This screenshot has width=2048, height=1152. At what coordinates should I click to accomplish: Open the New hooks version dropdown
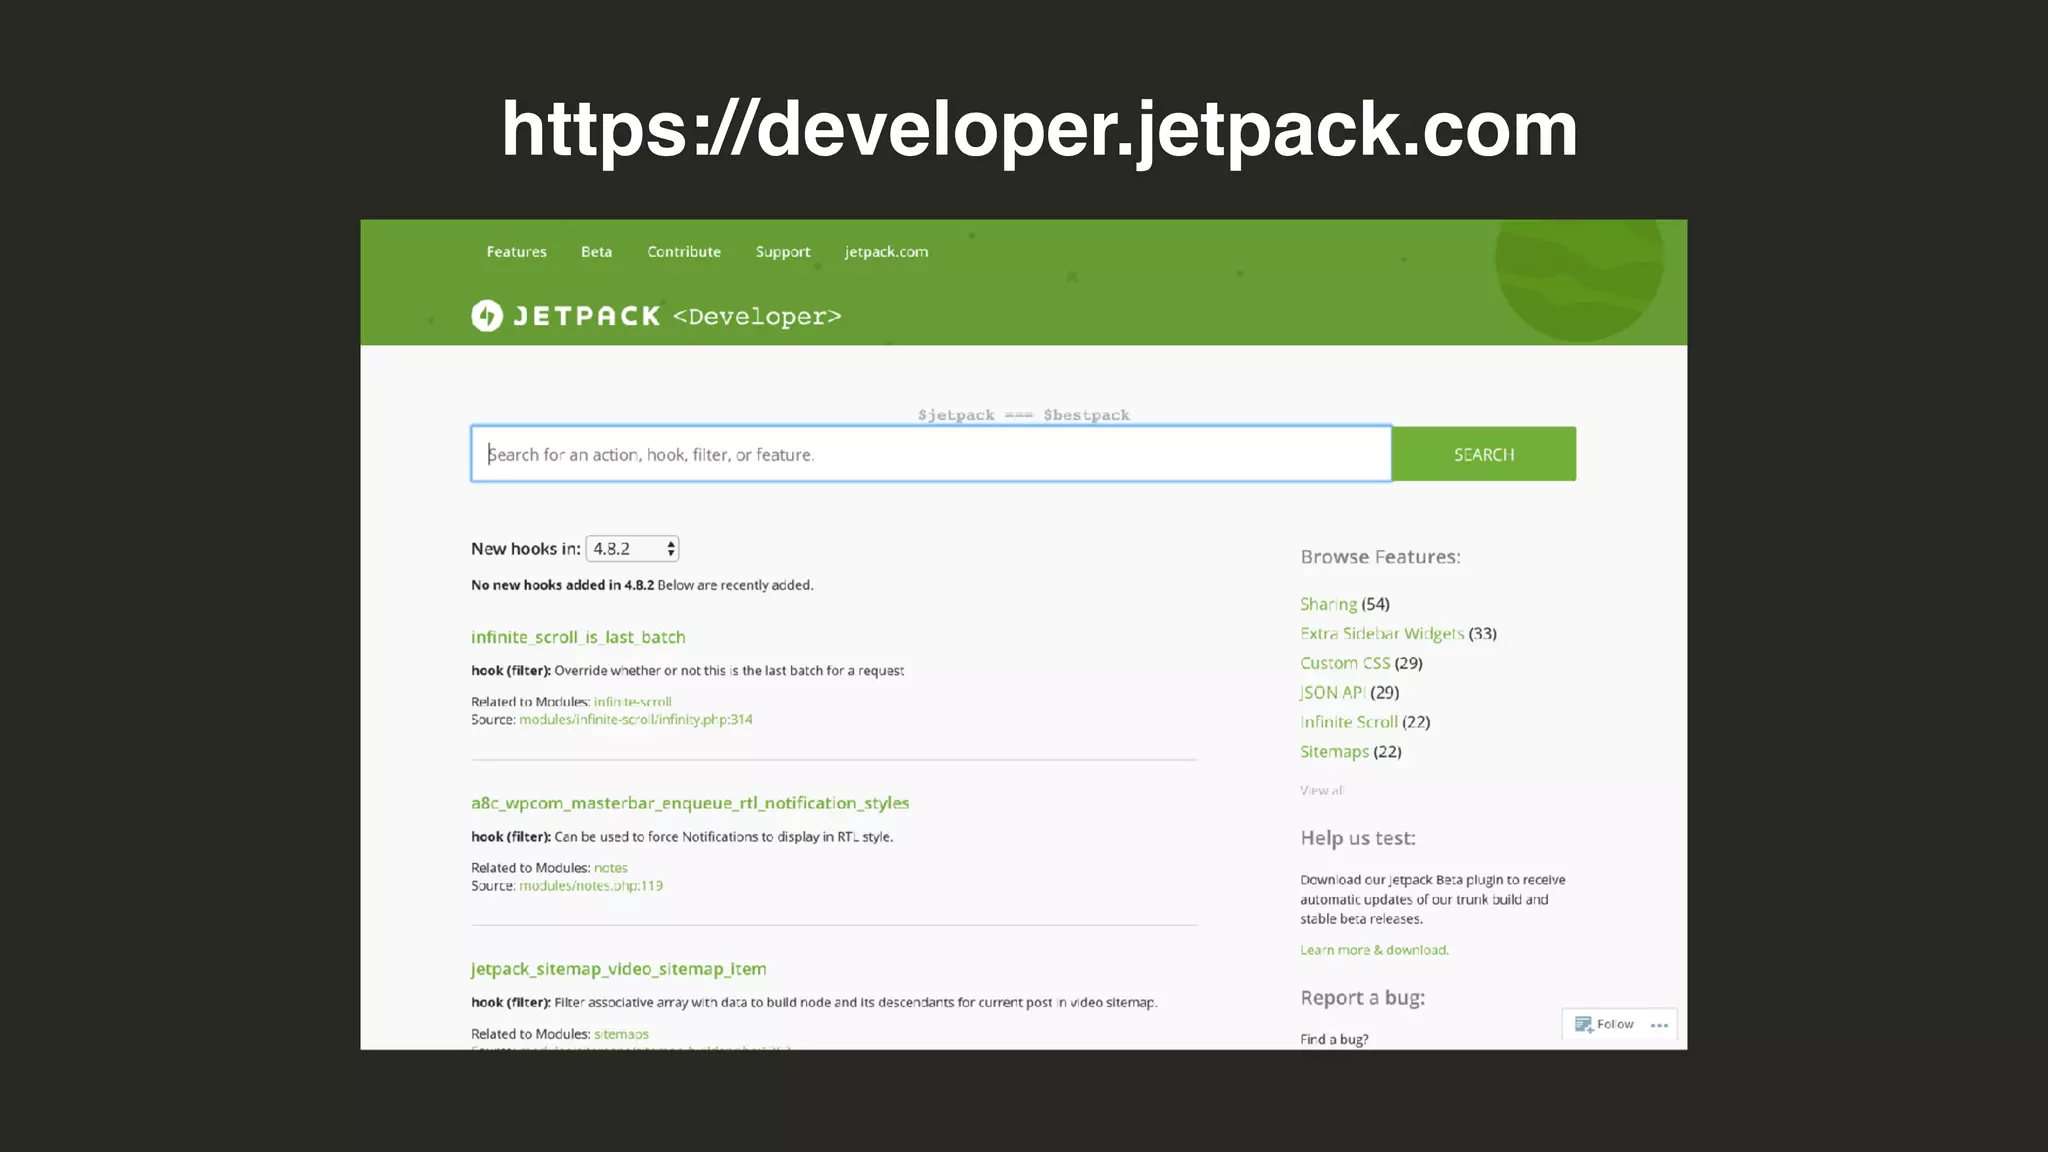tap(632, 549)
